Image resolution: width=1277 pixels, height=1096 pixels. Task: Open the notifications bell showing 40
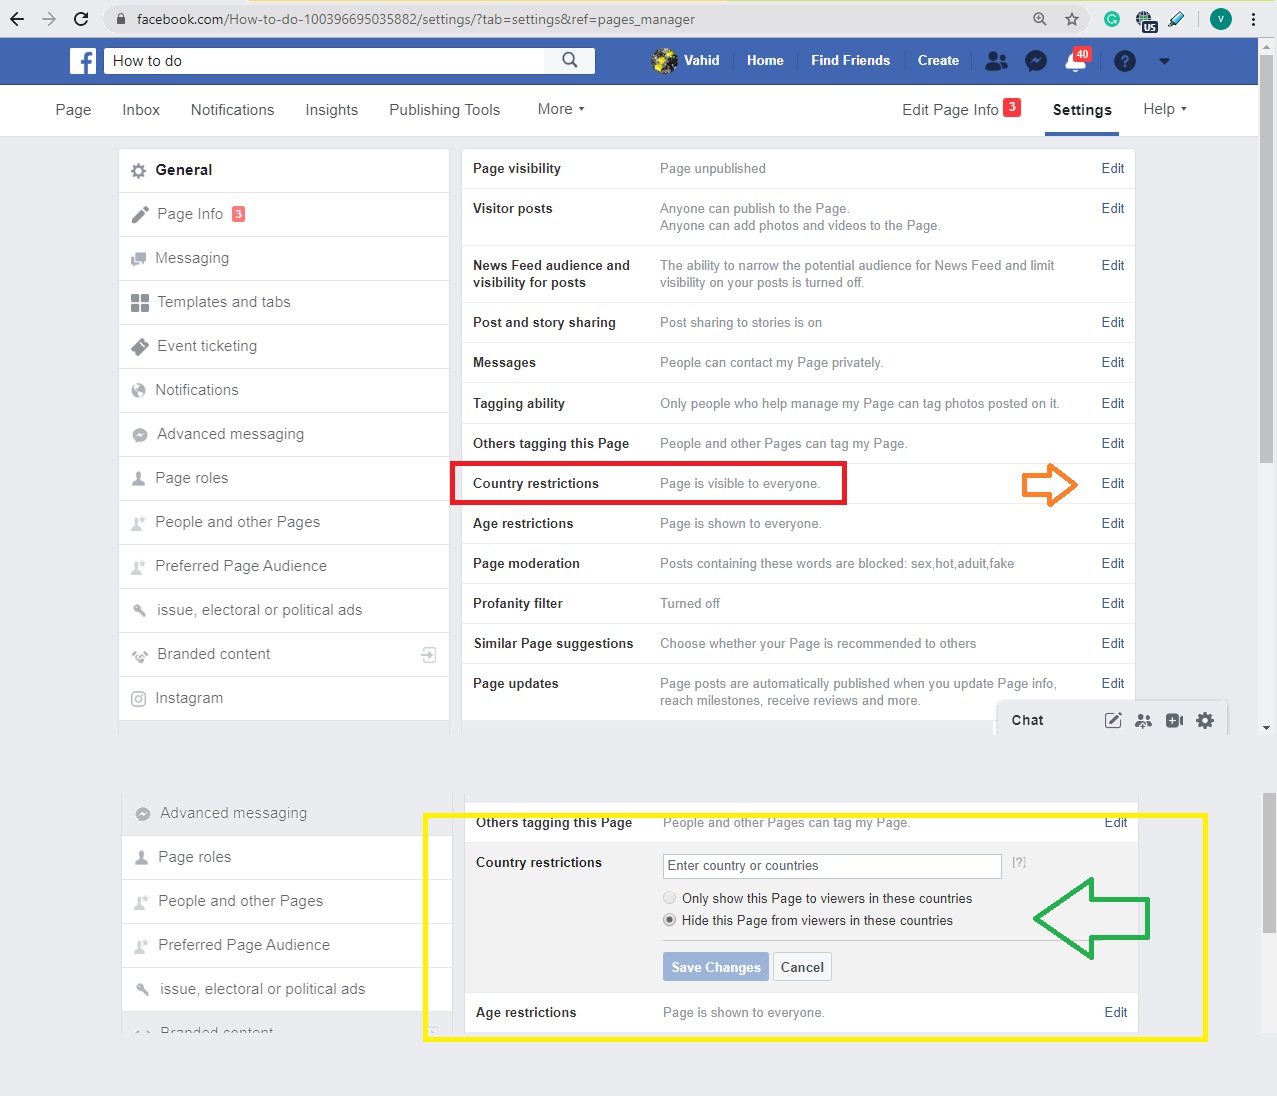(x=1076, y=61)
